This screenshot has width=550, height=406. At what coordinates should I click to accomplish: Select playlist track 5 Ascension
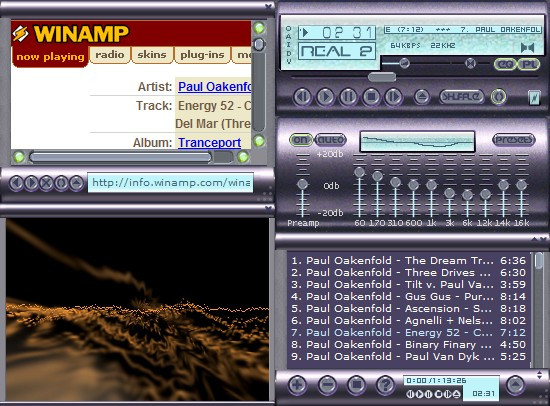pyautogui.click(x=408, y=309)
